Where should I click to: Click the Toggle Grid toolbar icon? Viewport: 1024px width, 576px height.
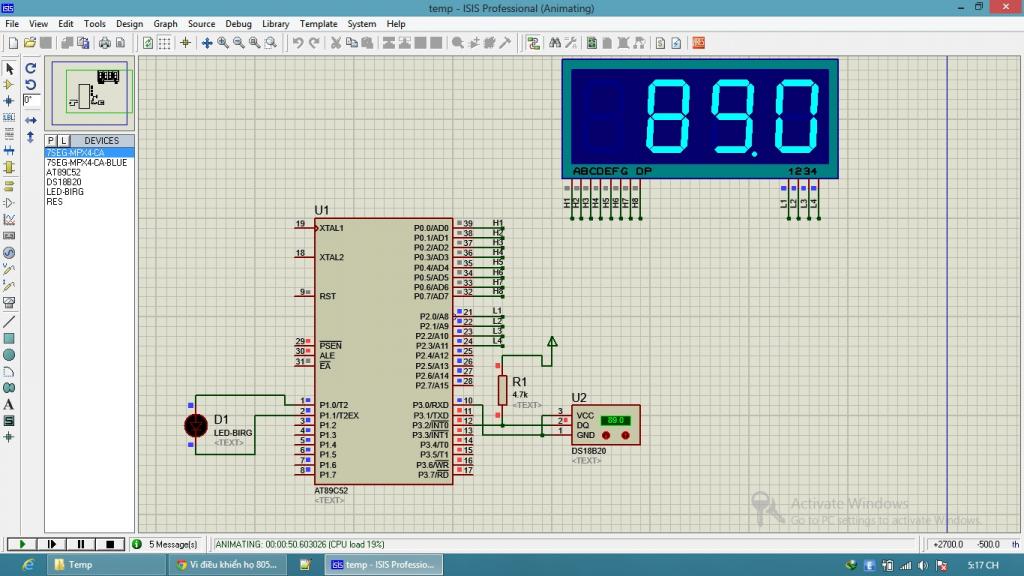pos(164,43)
